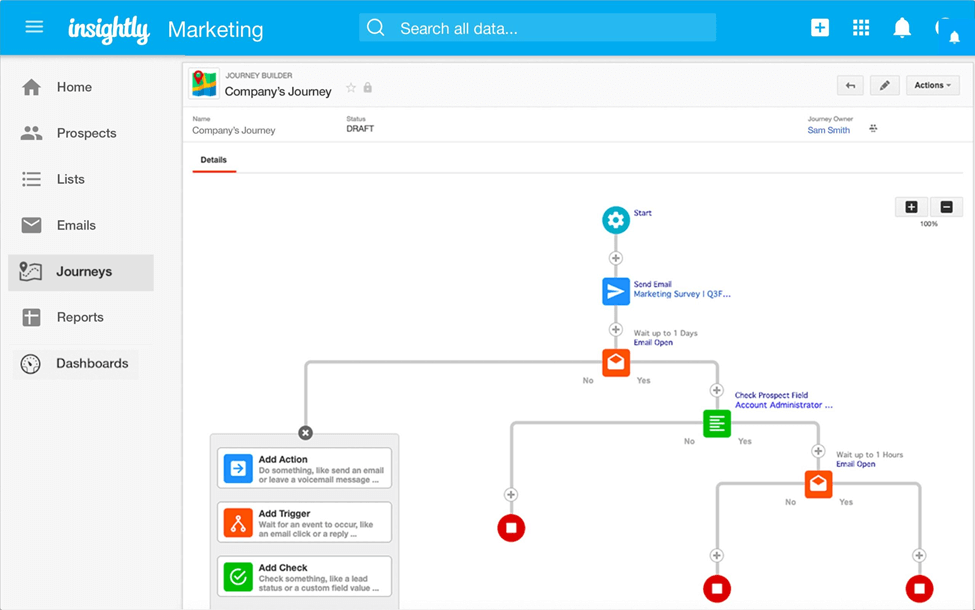The width and height of the screenshot is (975, 610).
Task: Toggle the lock icon beside journey title
Action: [368, 88]
